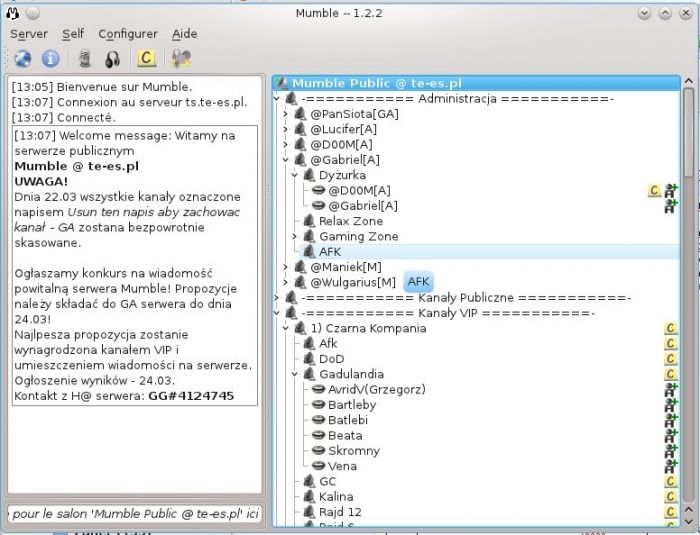Collapse the Kanały VIP group
This screenshot has width=700, height=535.
click(277, 313)
